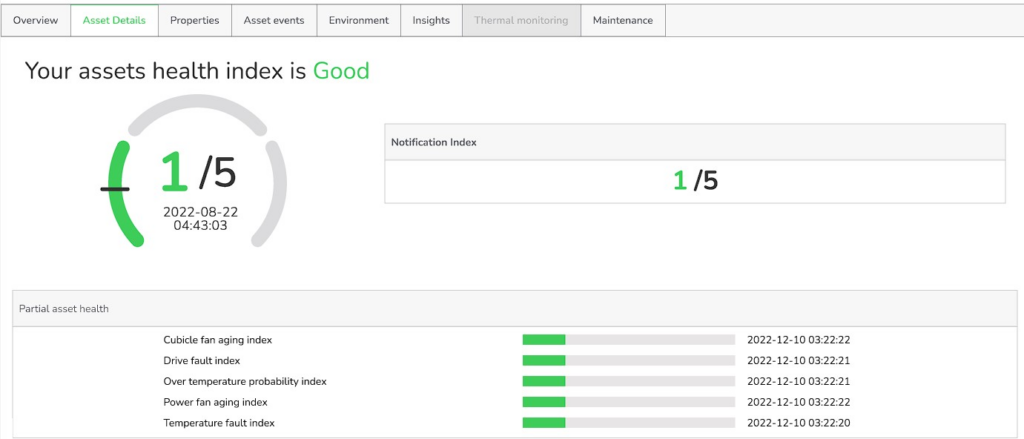1024x439 pixels.
Task: Click the Temperature fault index bar
Action: click(x=628, y=423)
